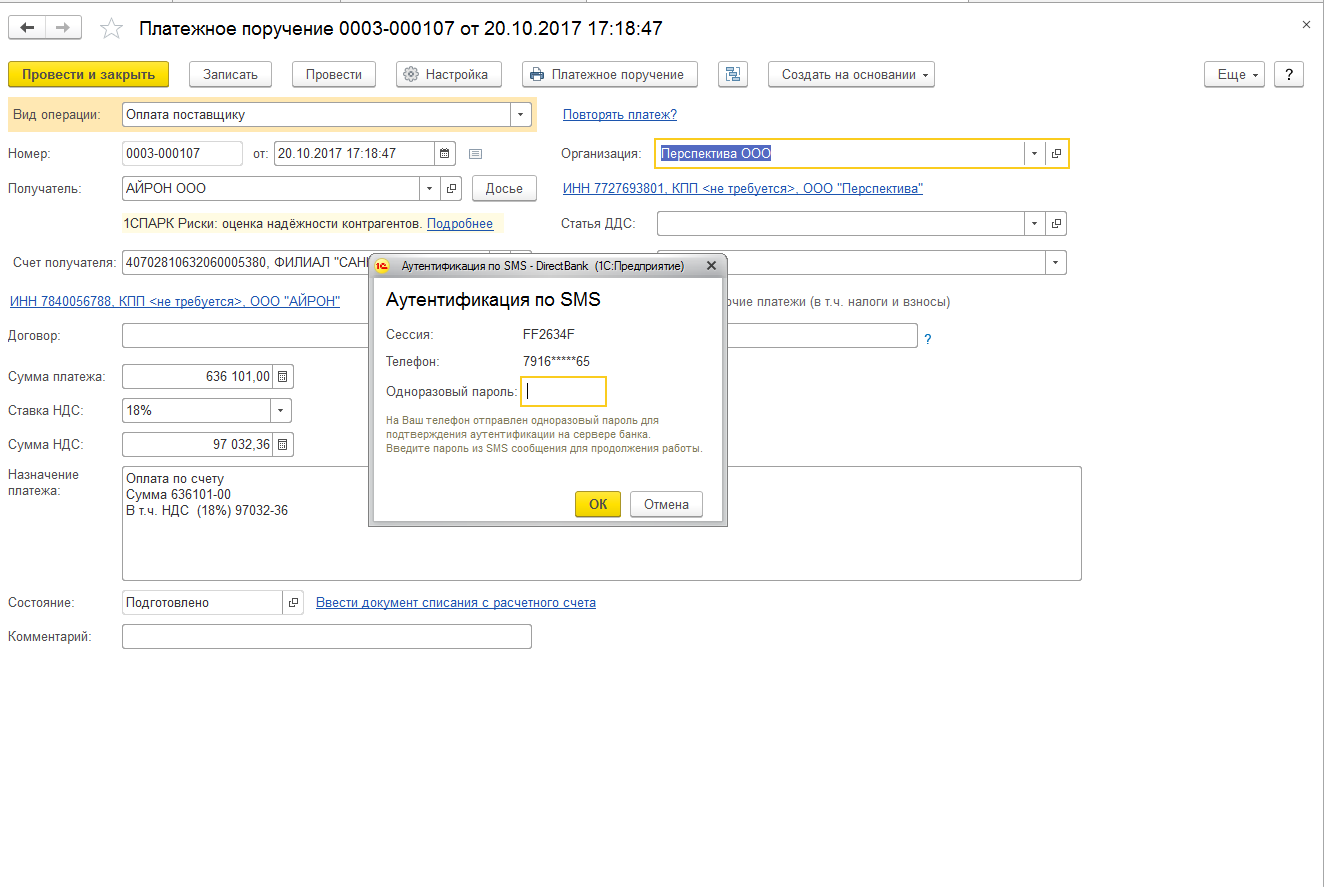Open calendar picker for document date
The height and width of the screenshot is (887, 1324).
pyautogui.click(x=445, y=154)
